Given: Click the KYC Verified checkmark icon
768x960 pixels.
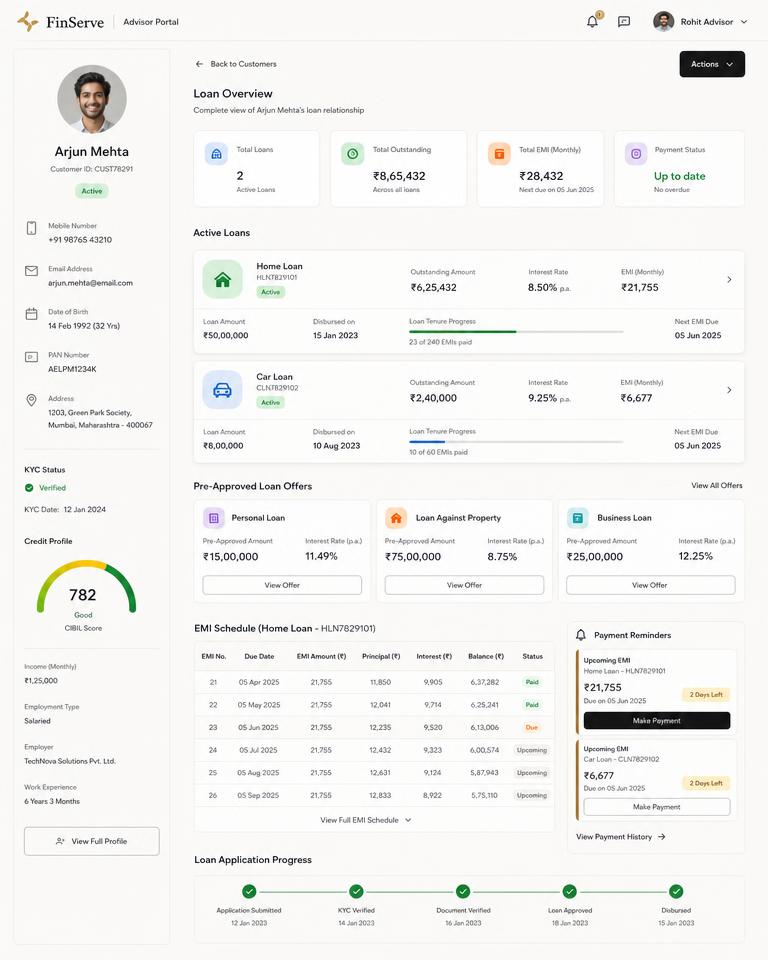Looking at the screenshot, I should coord(29,488).
